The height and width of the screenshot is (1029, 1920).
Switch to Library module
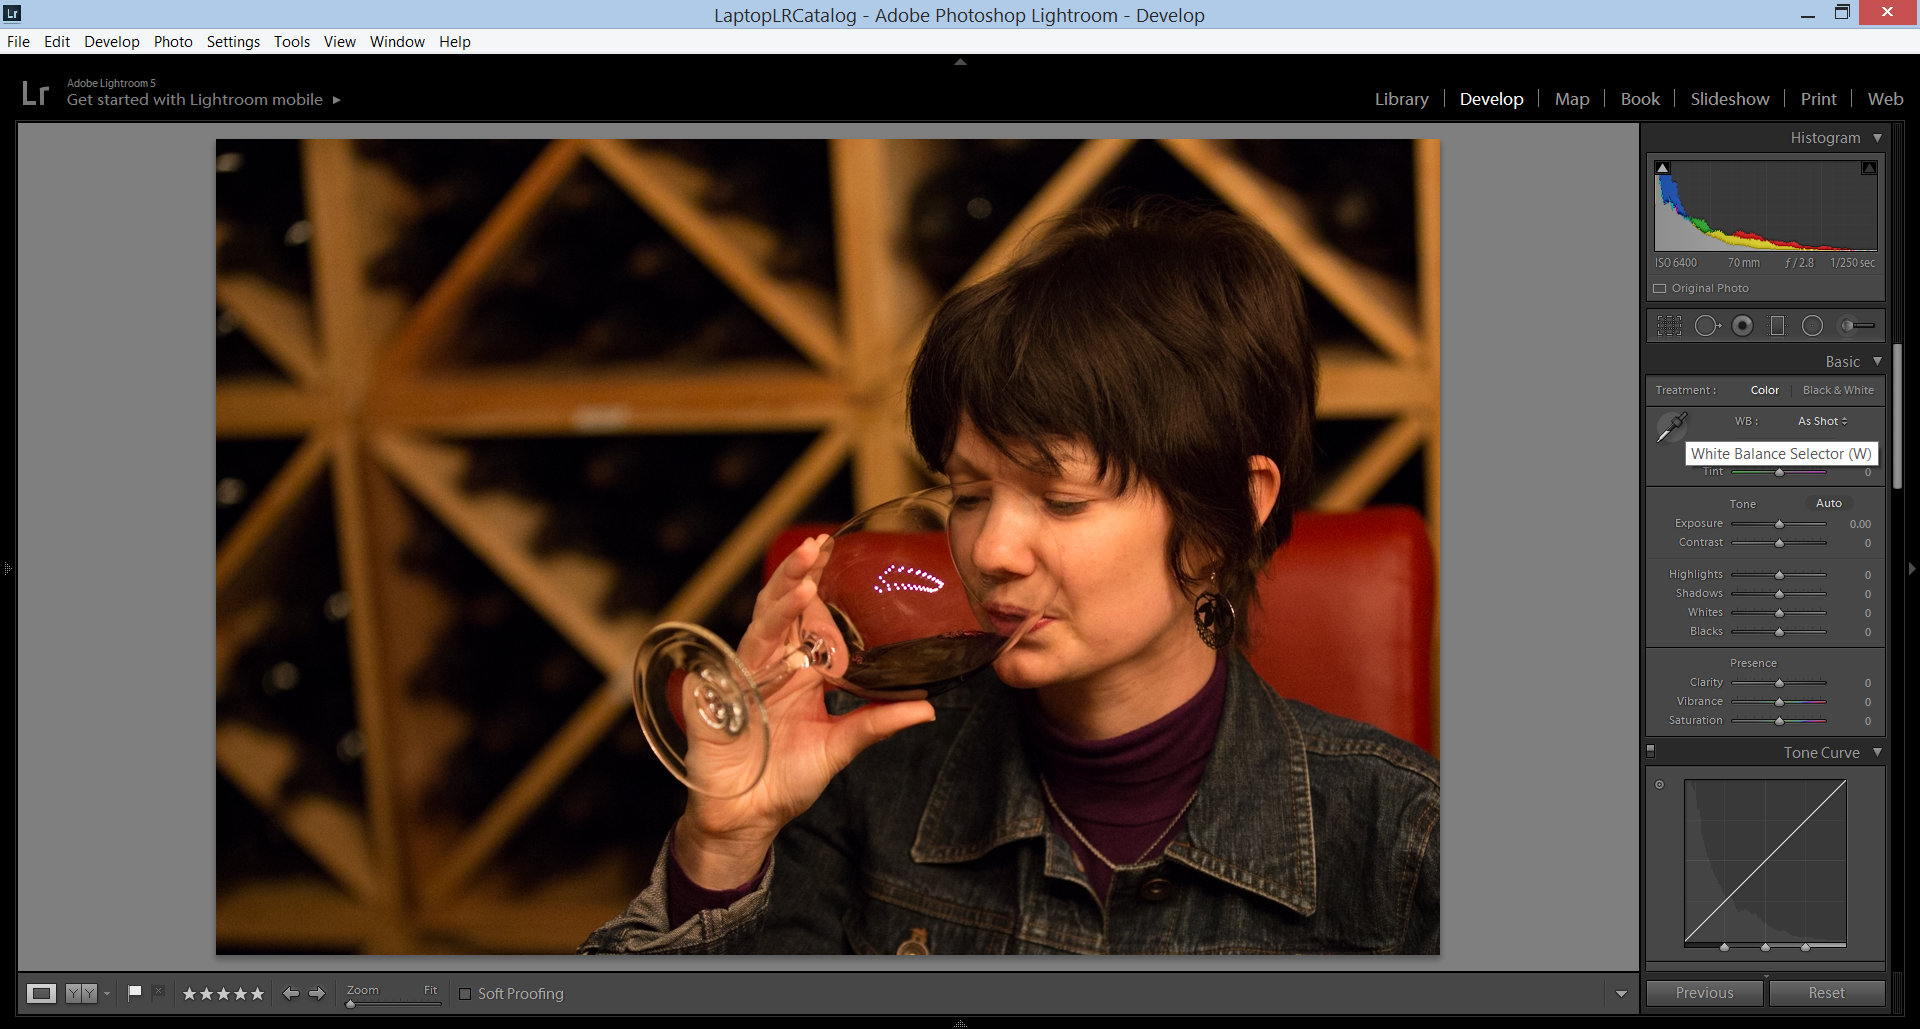(x=1401, y=99)
